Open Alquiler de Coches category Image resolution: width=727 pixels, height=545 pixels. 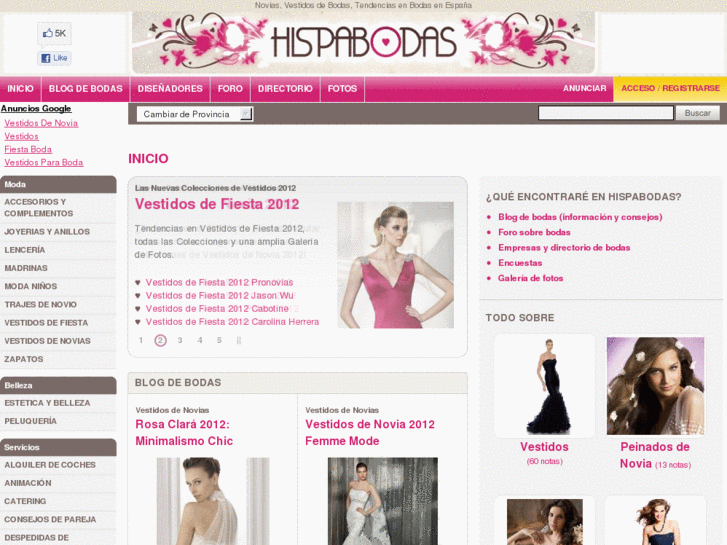[58, 465]
